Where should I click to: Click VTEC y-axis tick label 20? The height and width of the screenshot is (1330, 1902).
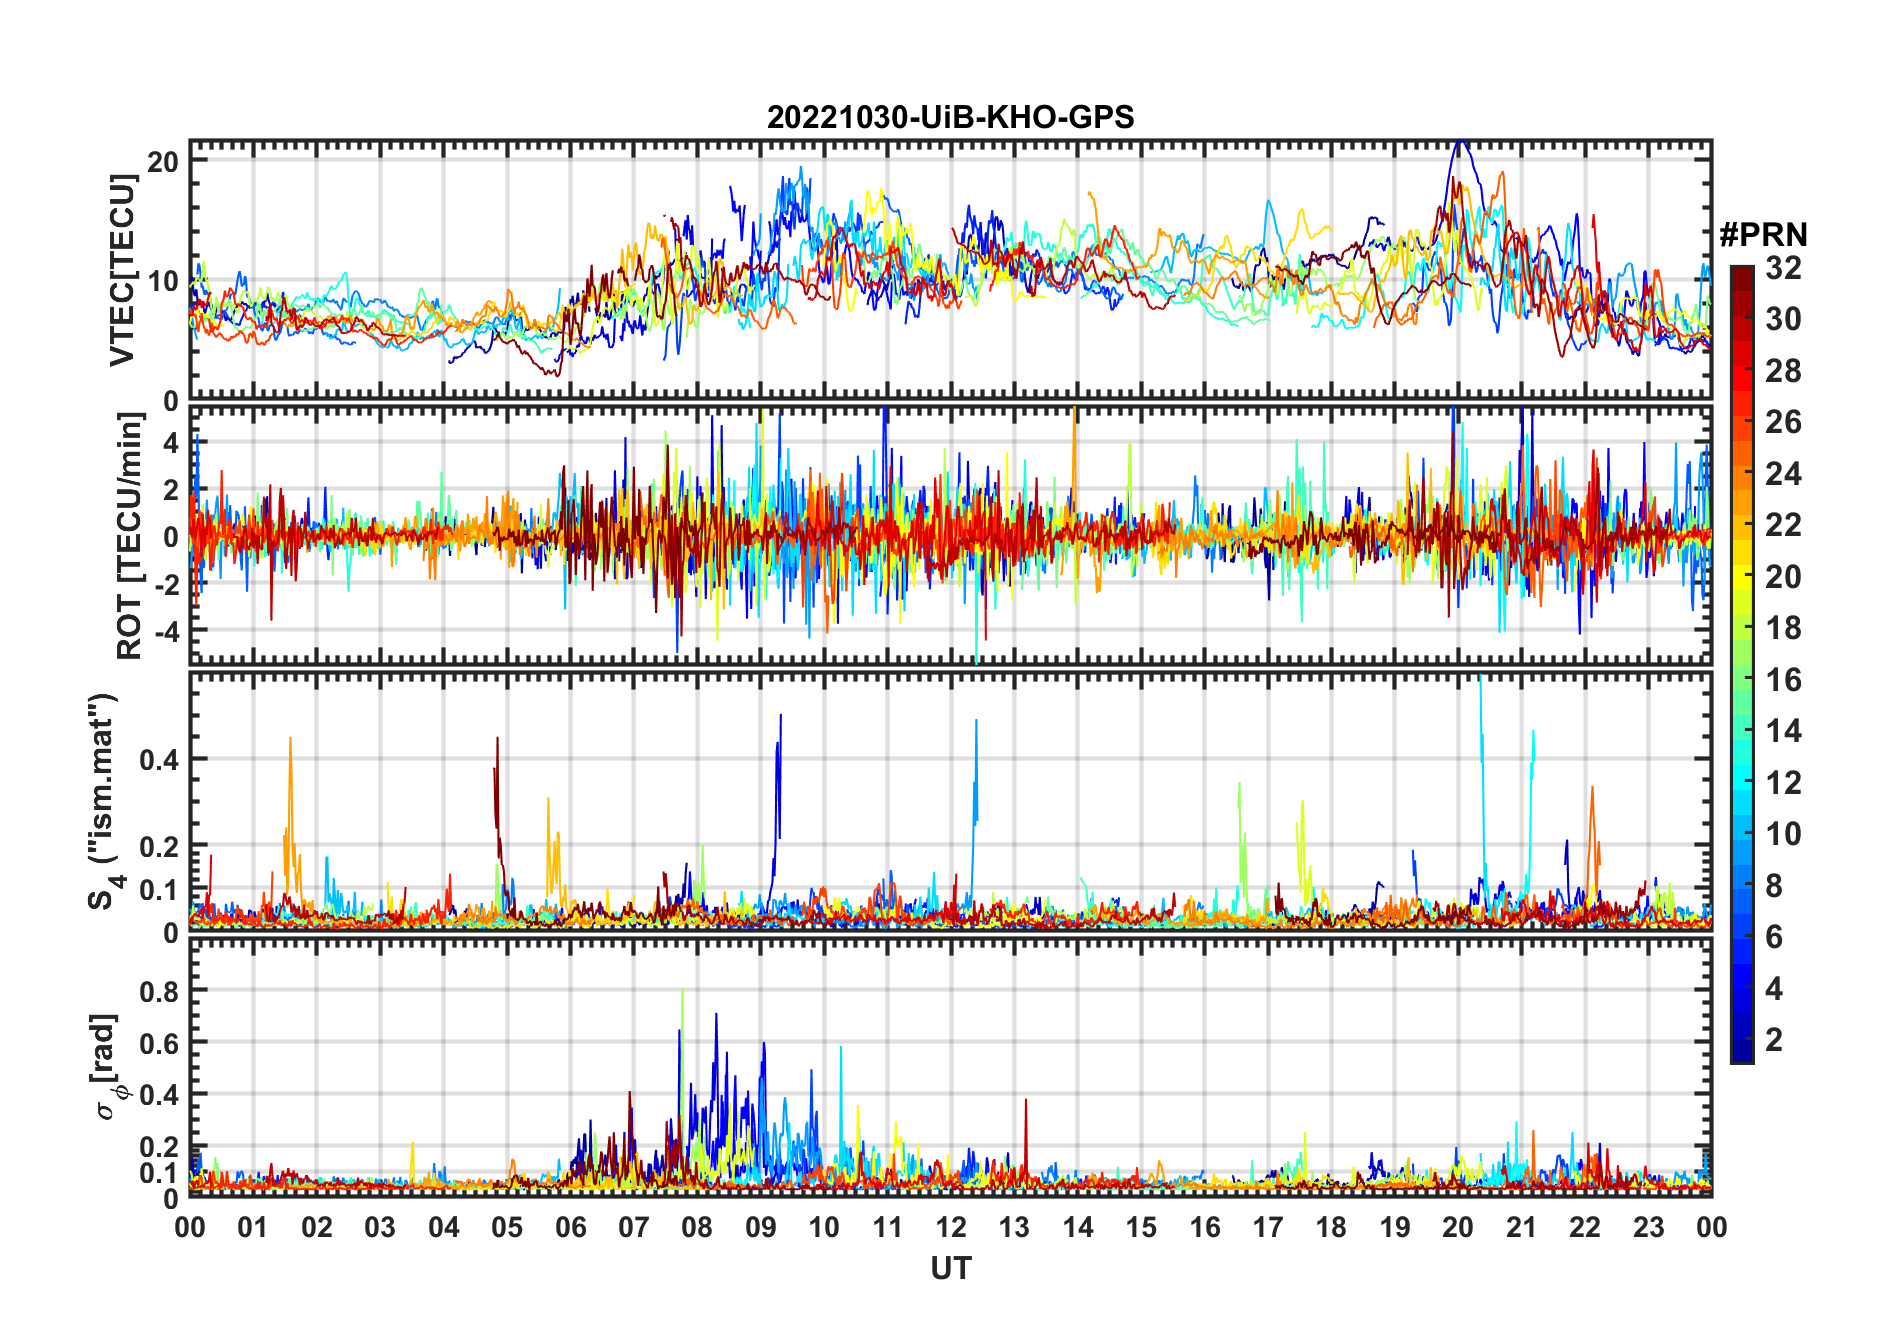tap(163, 162)
